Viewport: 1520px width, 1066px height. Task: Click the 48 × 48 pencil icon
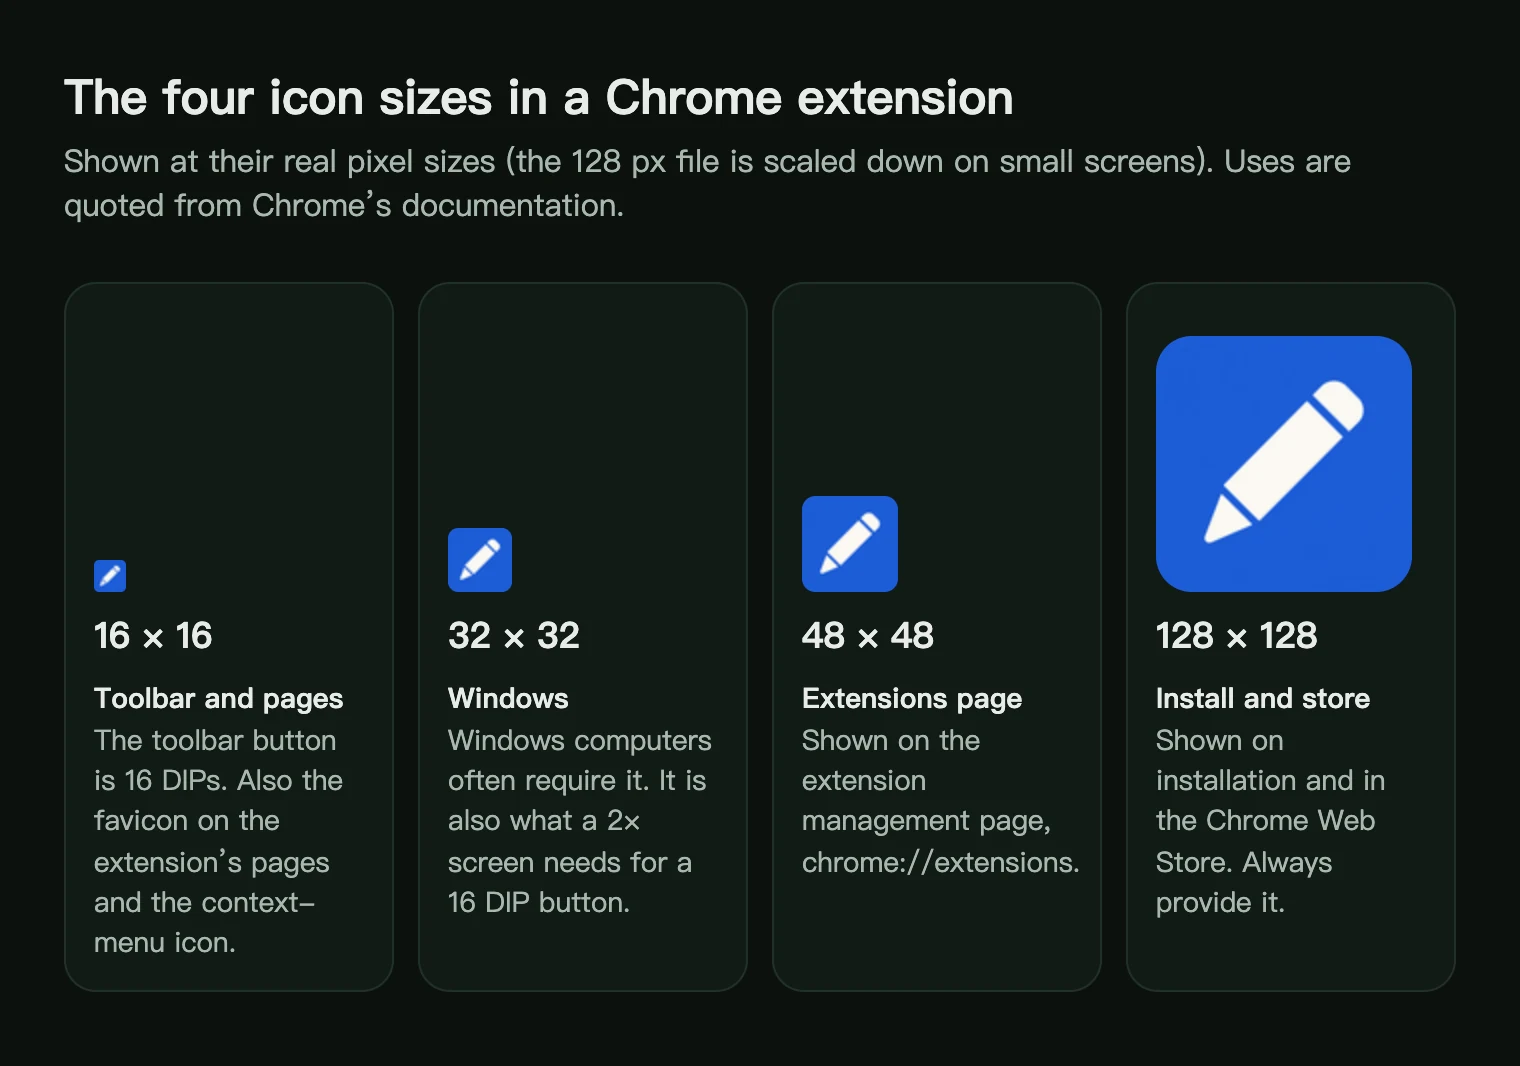850,544
